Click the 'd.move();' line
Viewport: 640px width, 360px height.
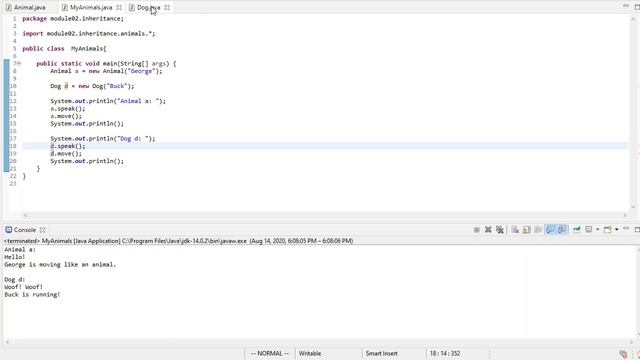[x=66, y=153]
